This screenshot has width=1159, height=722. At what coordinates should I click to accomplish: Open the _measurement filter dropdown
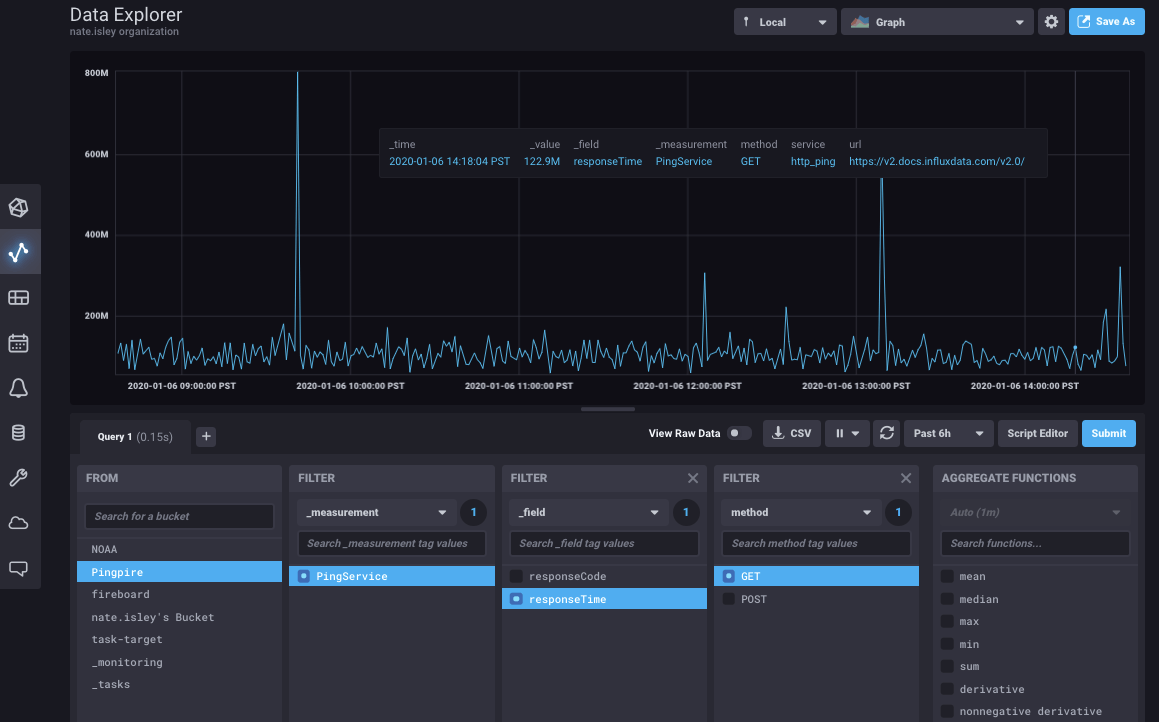point(376,511)
